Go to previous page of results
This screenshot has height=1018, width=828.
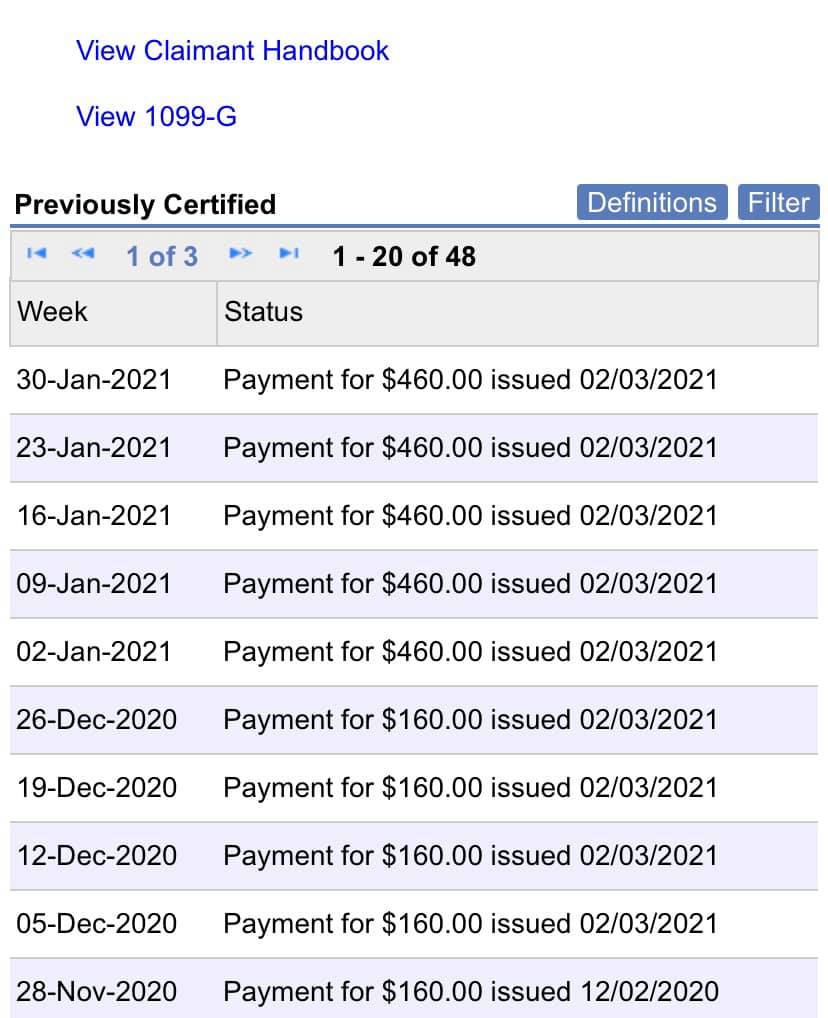83,253
